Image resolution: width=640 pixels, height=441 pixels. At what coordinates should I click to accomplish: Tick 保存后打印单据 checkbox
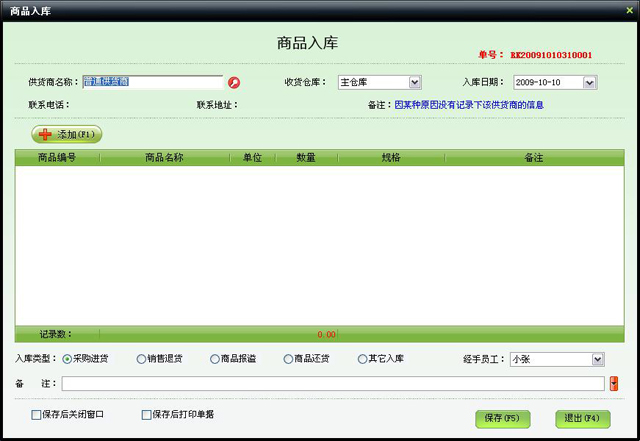tap(147, 414)
